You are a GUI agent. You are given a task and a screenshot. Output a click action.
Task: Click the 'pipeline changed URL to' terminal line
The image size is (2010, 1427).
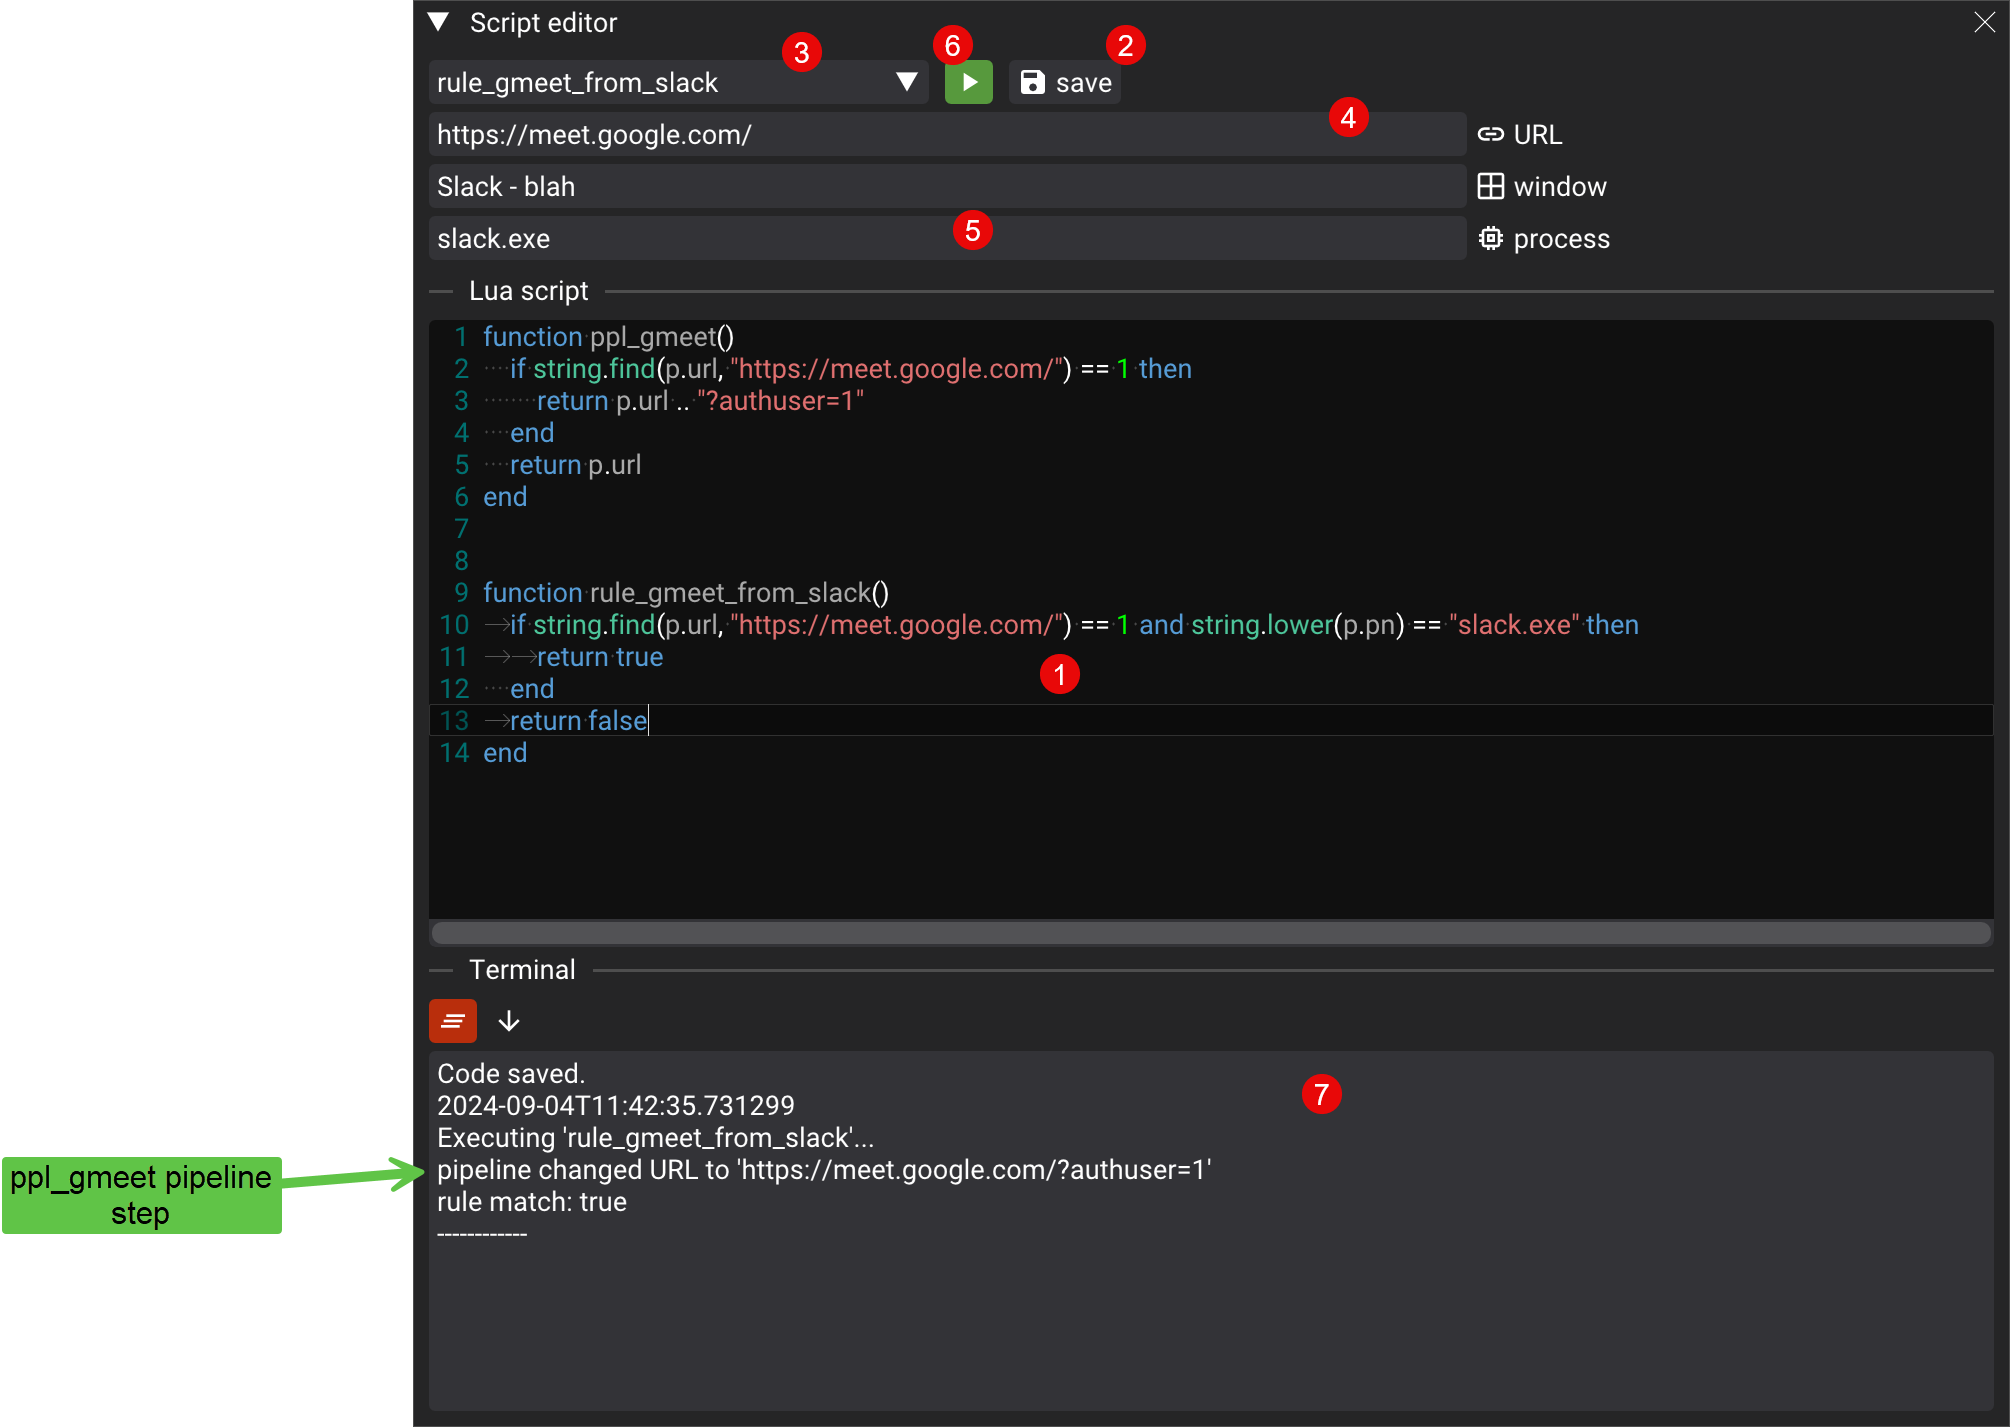tap(824, 1170)
